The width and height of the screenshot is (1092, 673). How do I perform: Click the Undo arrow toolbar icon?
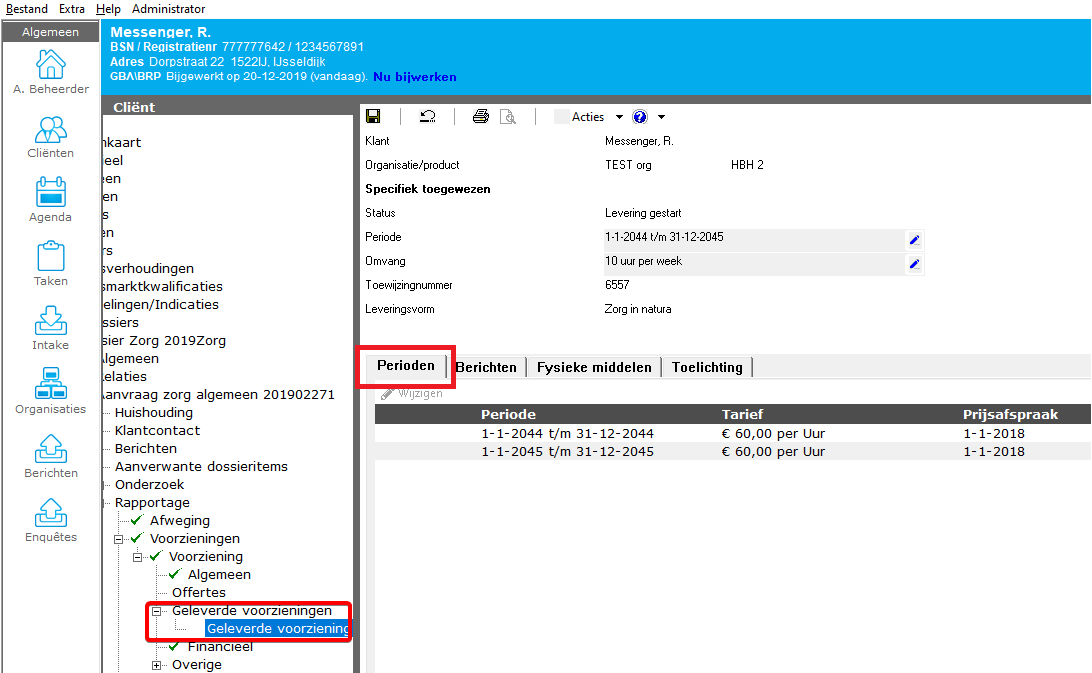coord(427,117)
